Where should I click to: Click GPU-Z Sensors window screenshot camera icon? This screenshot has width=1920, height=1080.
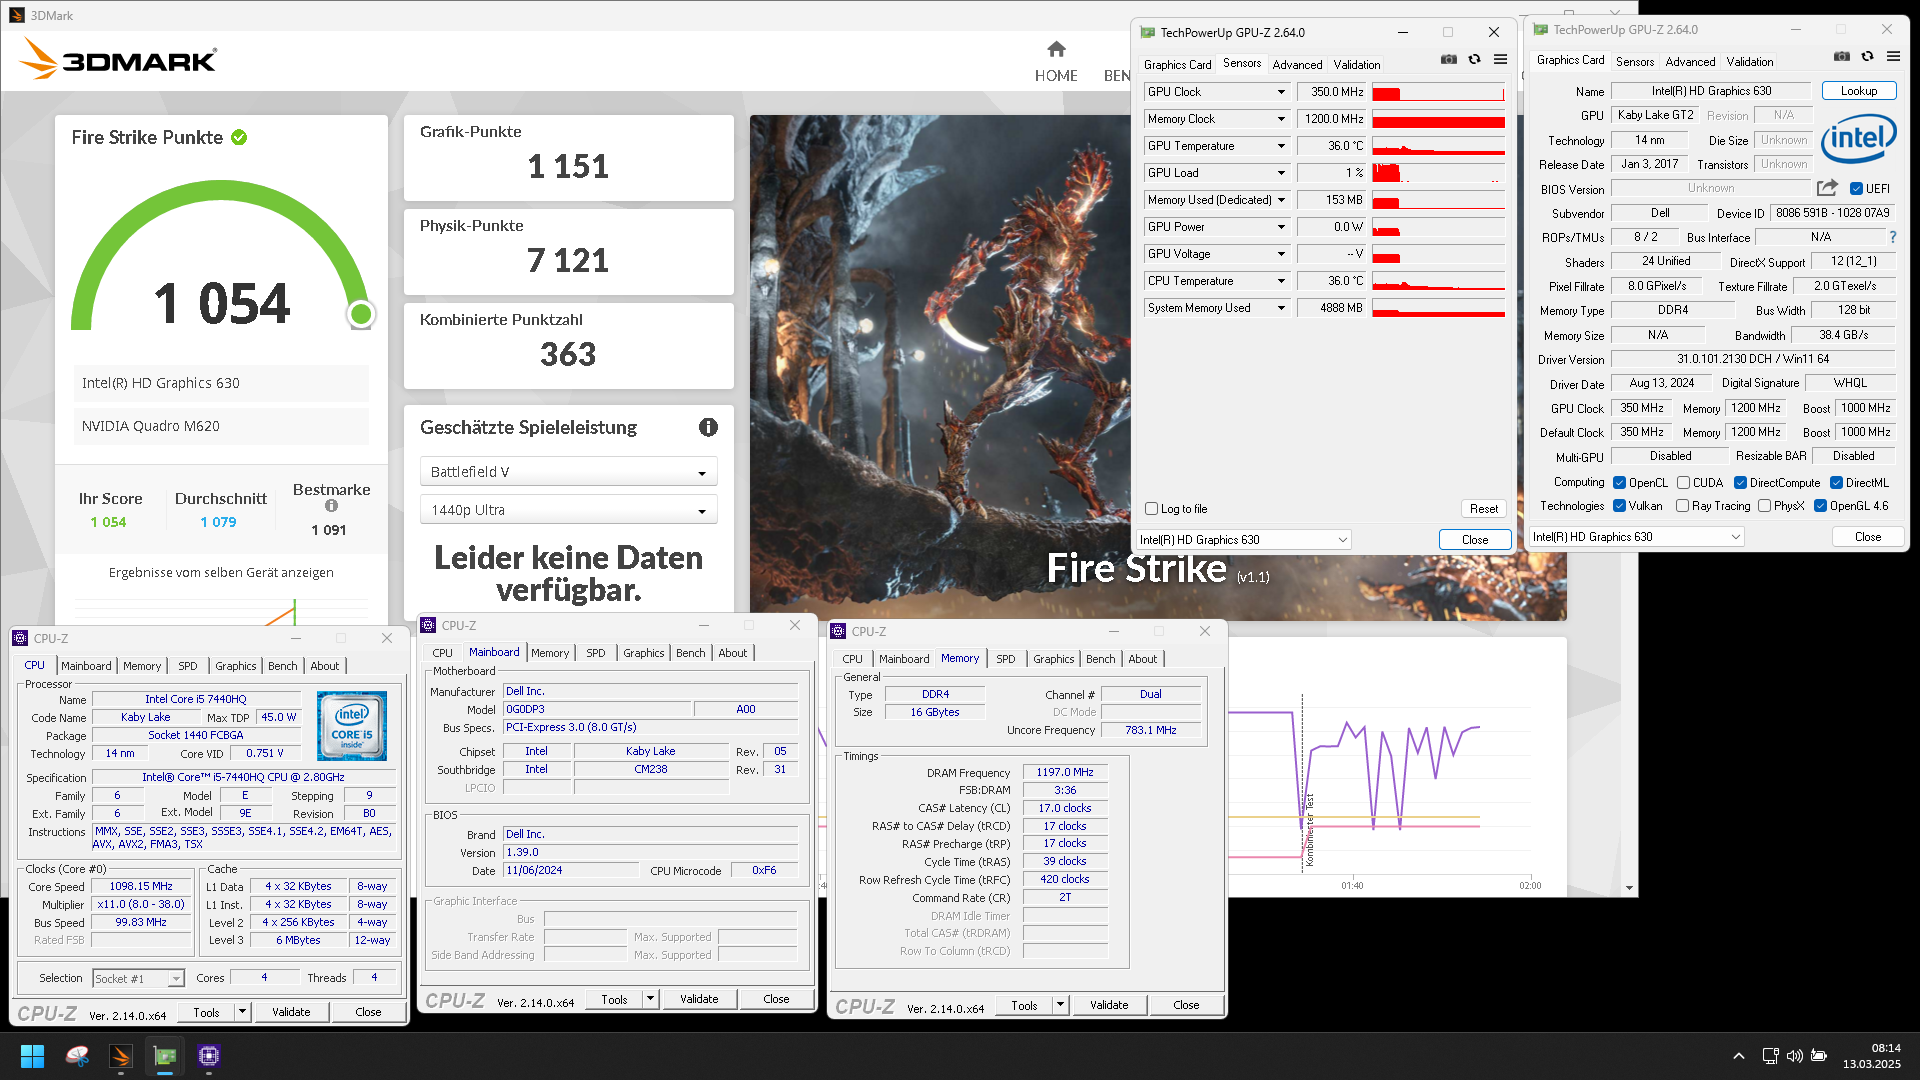[1448, 60]
